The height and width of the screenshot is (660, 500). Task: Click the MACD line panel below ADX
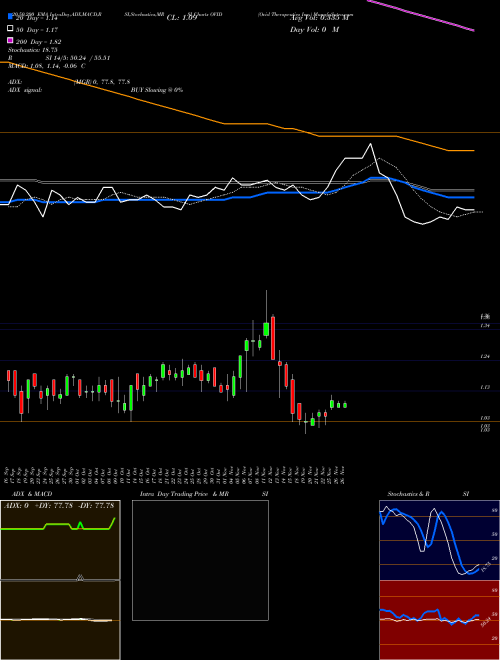pos(60,620)
